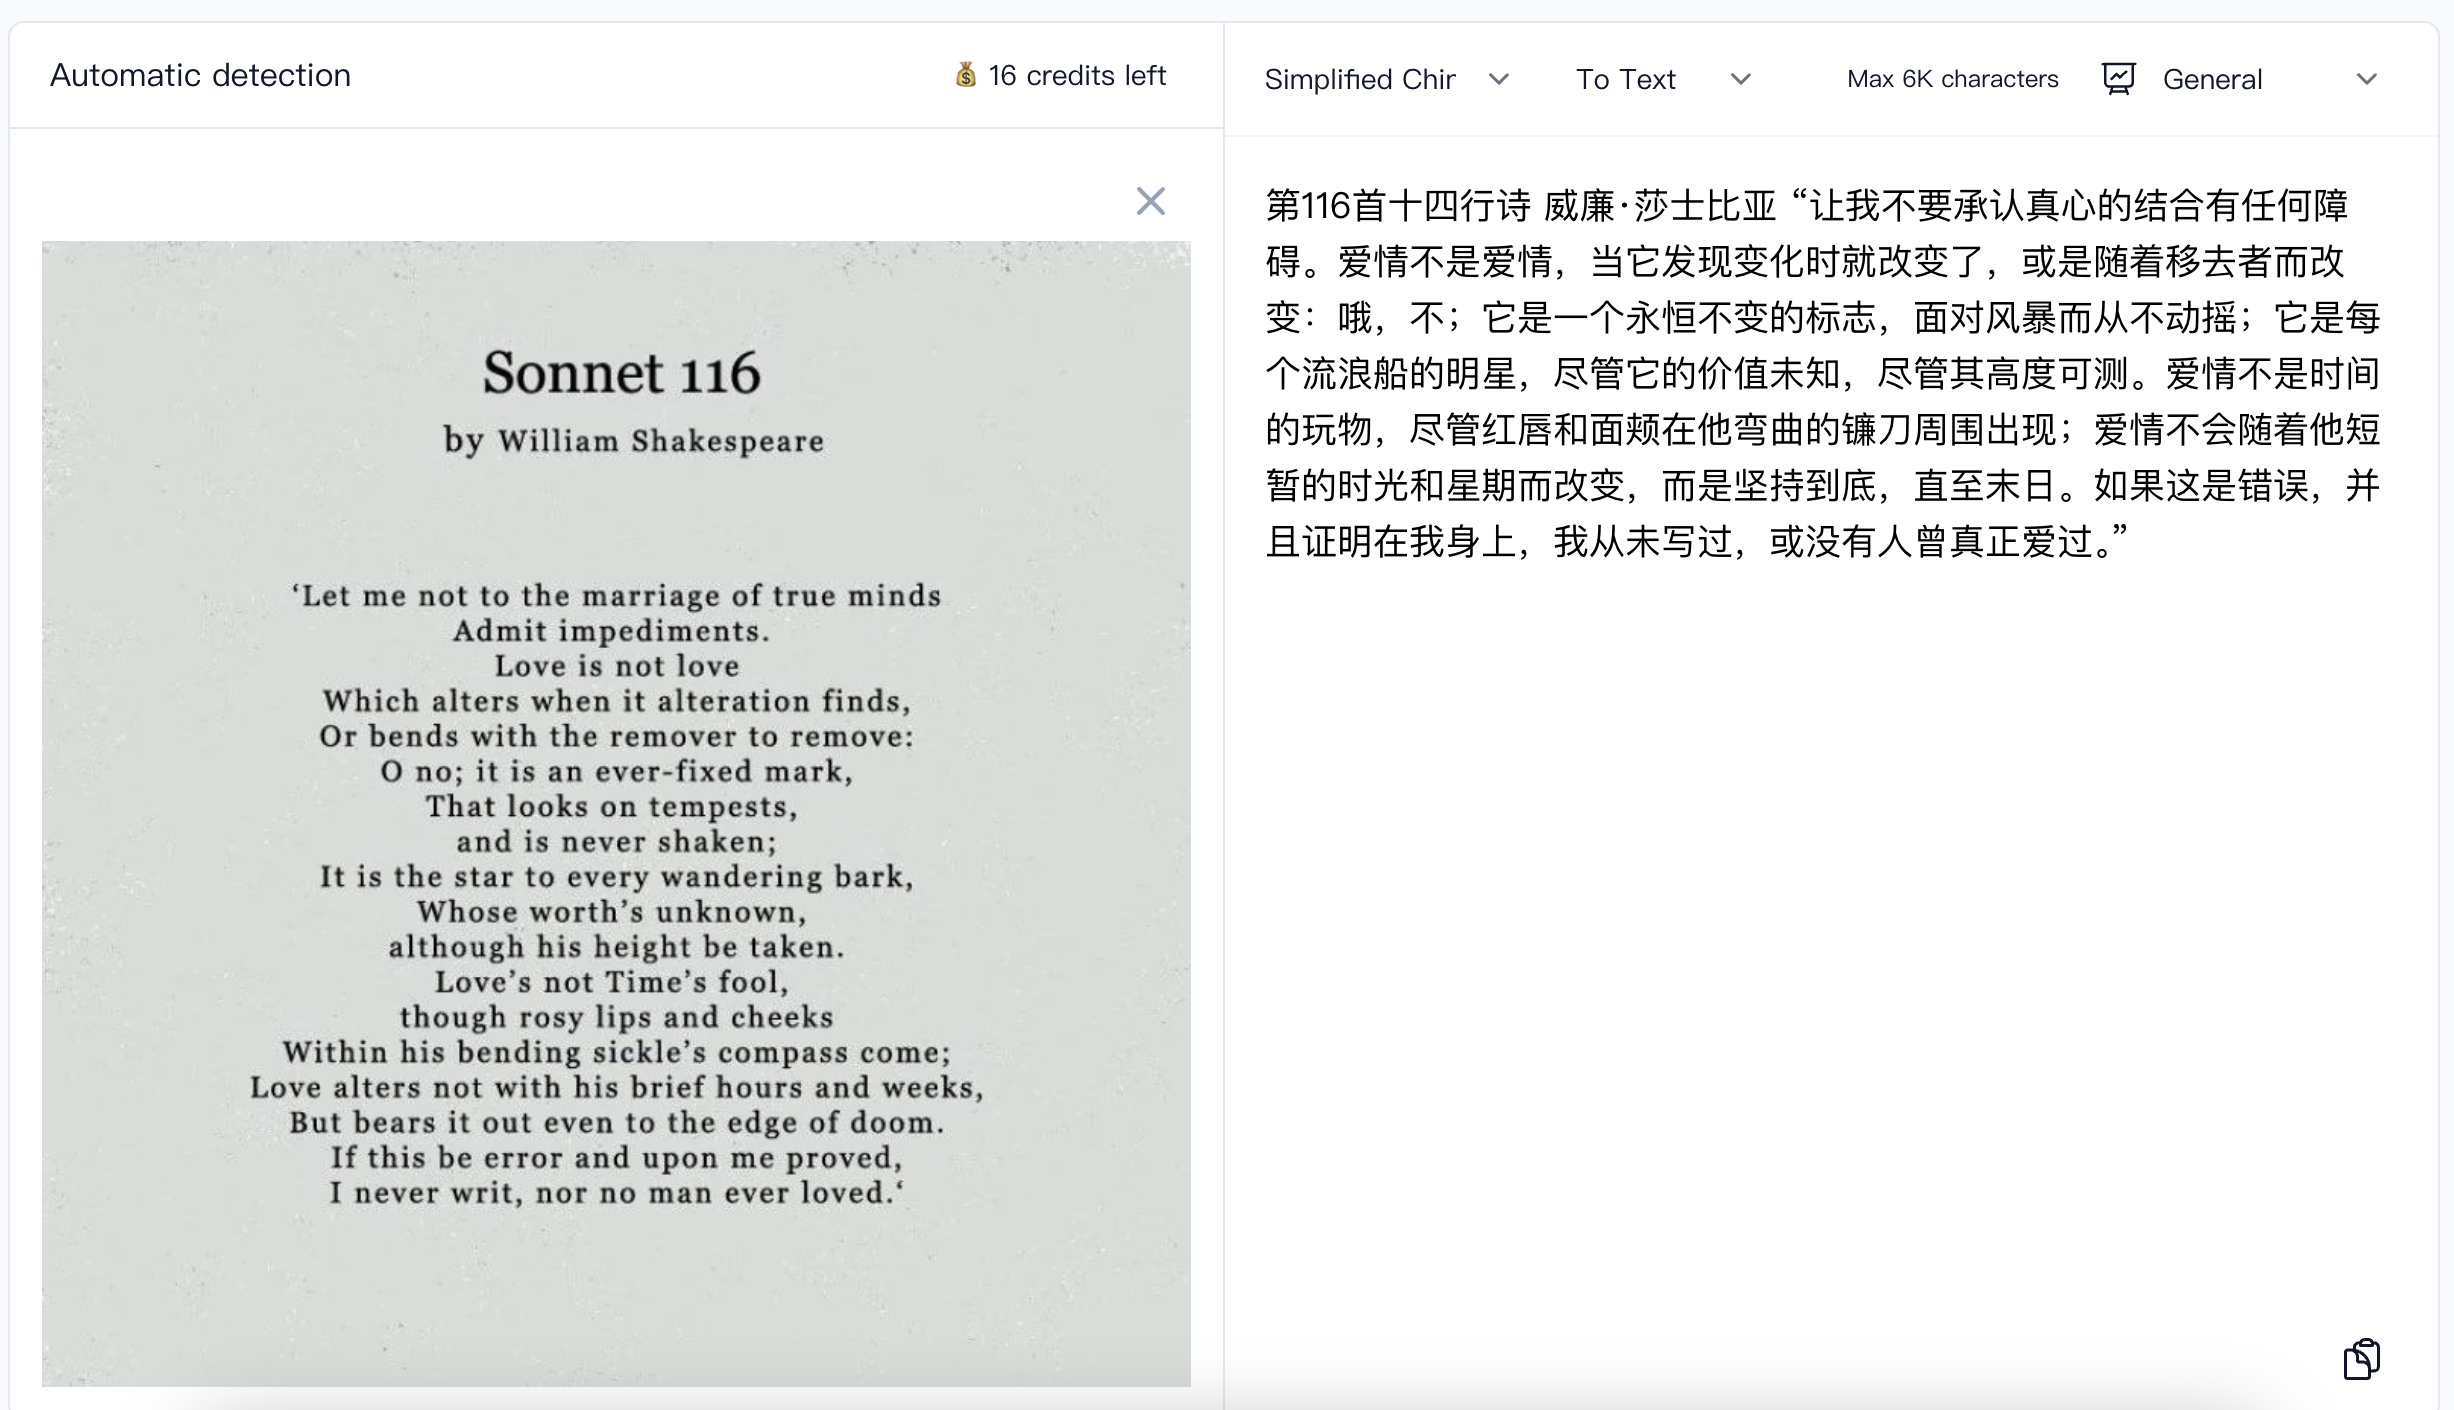Click the Simplified Chinese language label
This screenshot has height=1410, width=2454.
tap(1360, 79)
